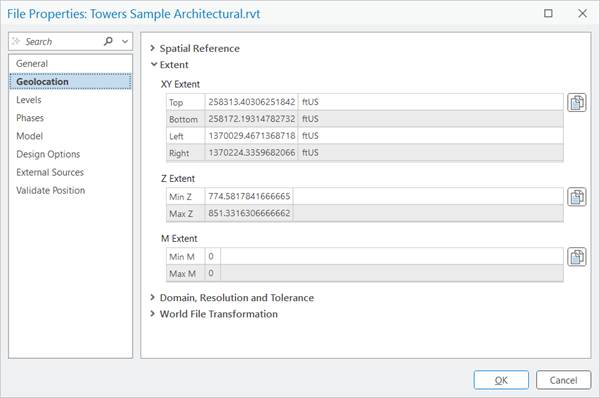Select the Right value 1370224.3359682066
600x398 pixels.
[x=251, y=152]
